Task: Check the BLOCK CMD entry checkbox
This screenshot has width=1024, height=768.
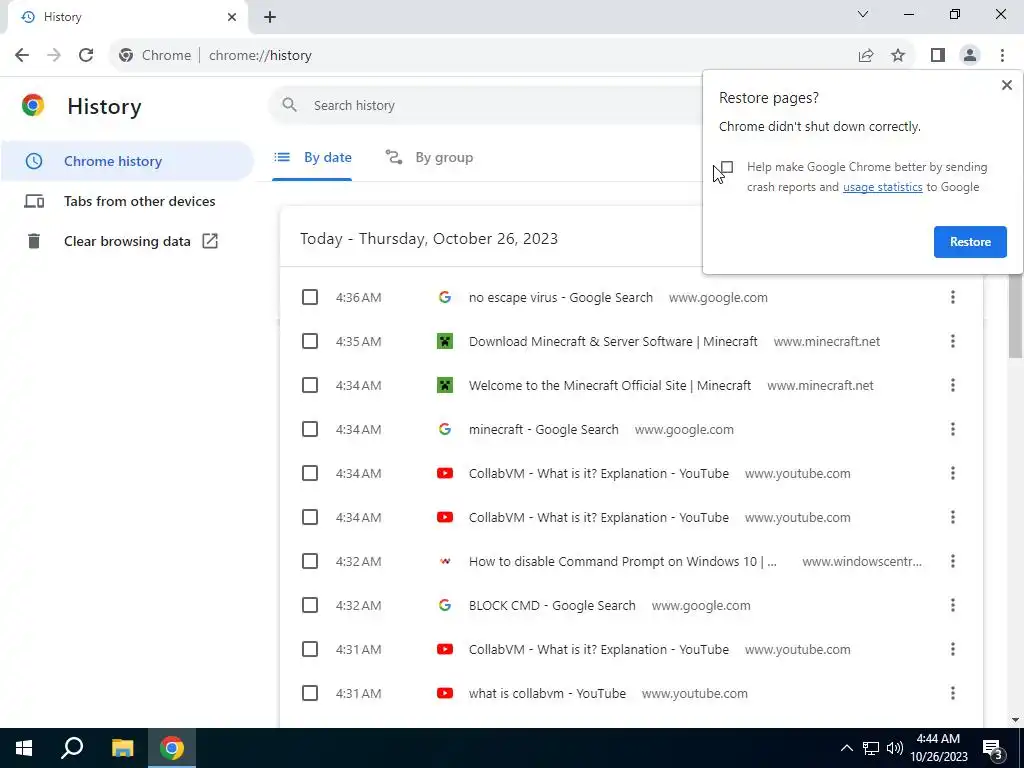Action: click(310, 605)
